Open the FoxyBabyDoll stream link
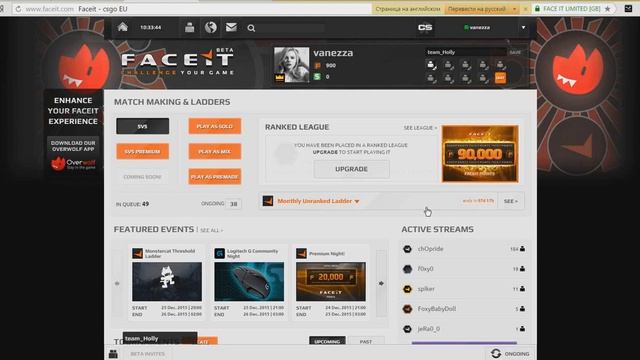The height and width of the screenshot is (360, 640). pos(436,309)
